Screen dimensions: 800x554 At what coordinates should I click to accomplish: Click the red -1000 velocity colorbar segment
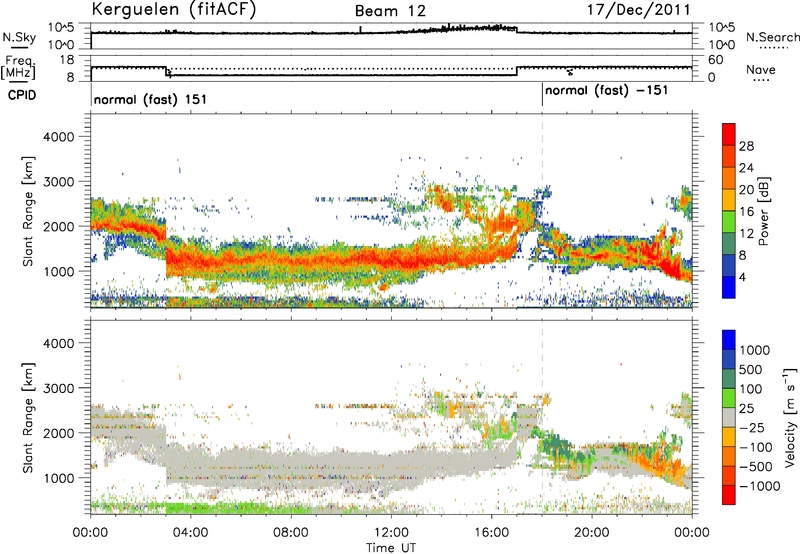click(729, 495)
